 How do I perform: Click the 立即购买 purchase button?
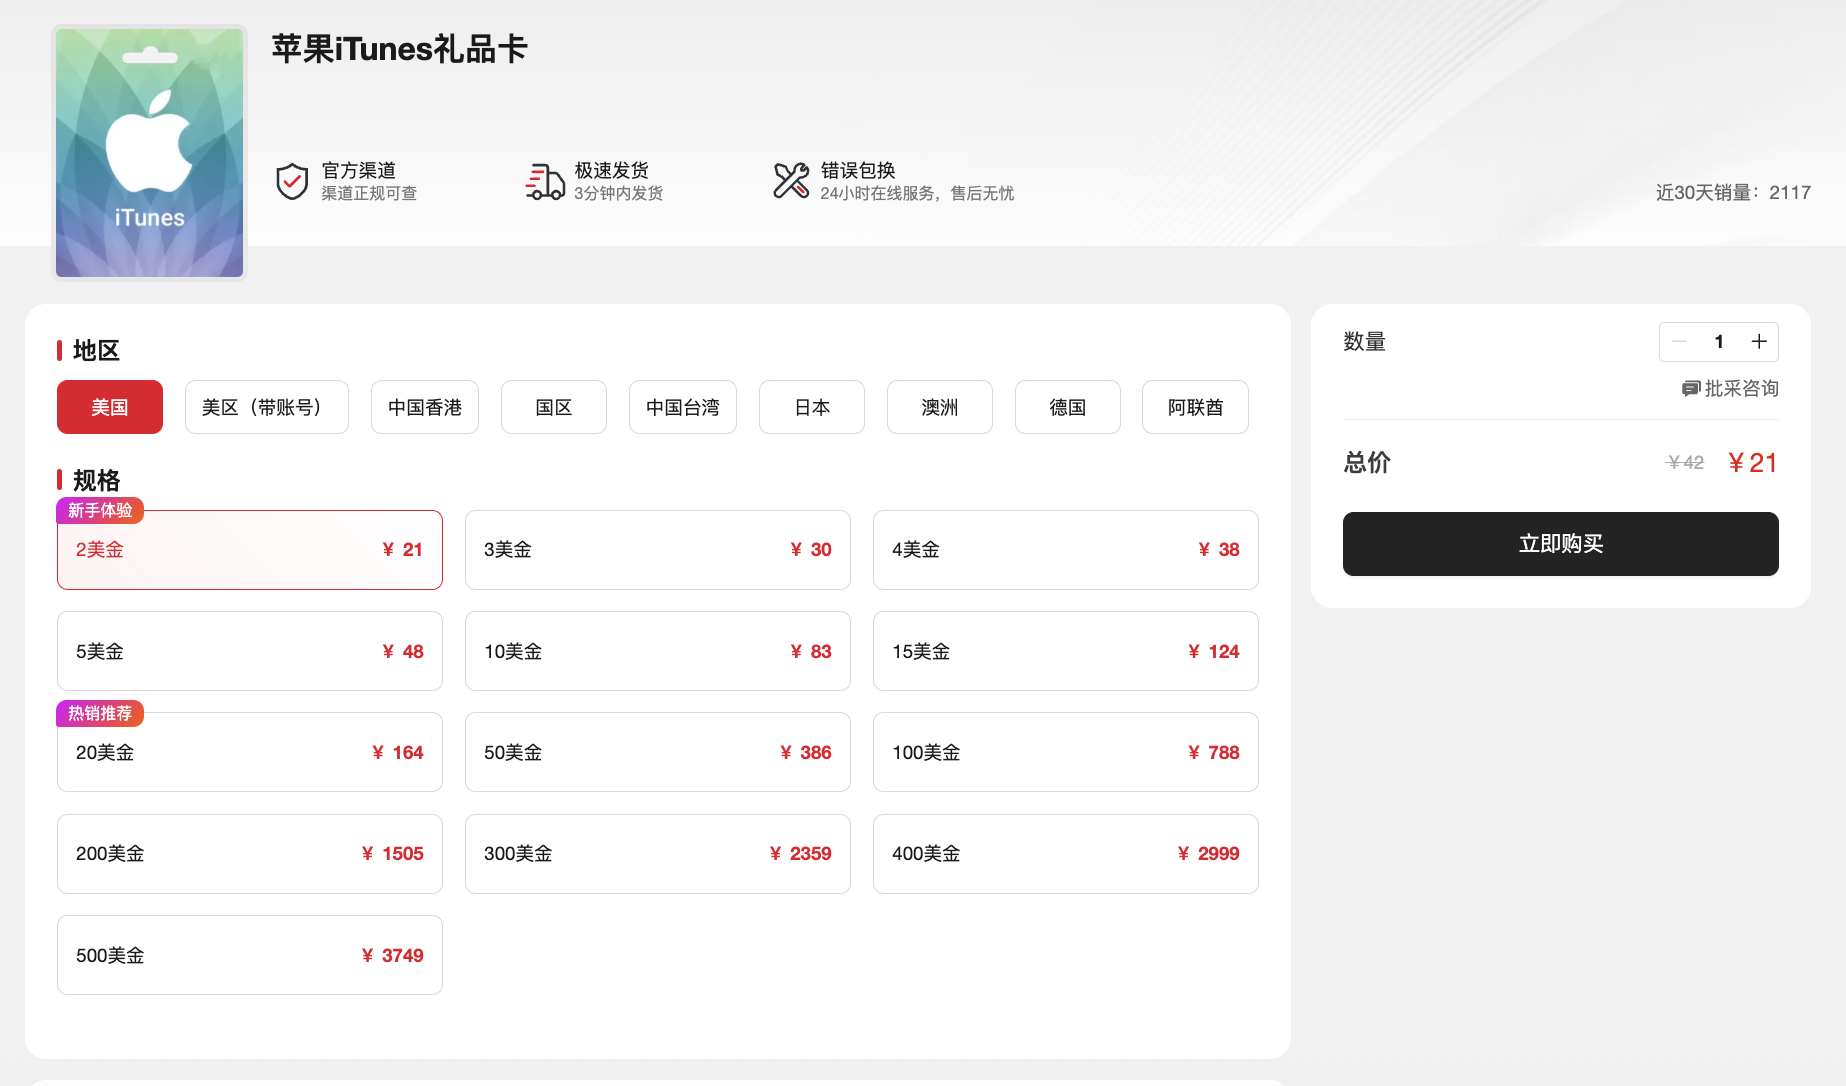(x=1560, y=544)
